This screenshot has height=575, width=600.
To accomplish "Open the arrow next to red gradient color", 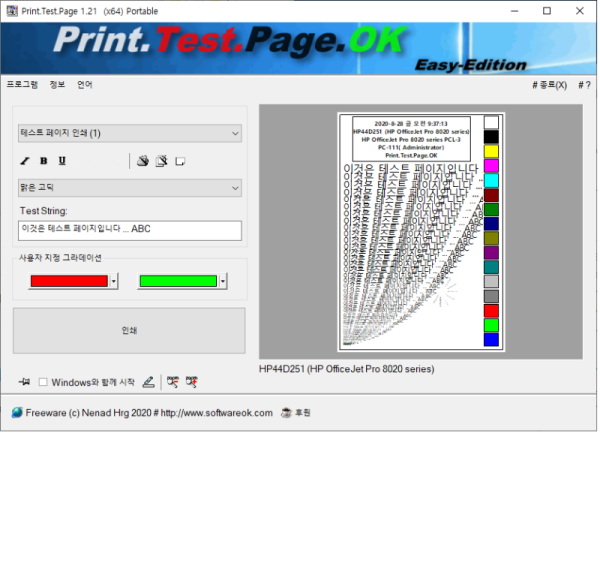I will click(x=114, y=281).
